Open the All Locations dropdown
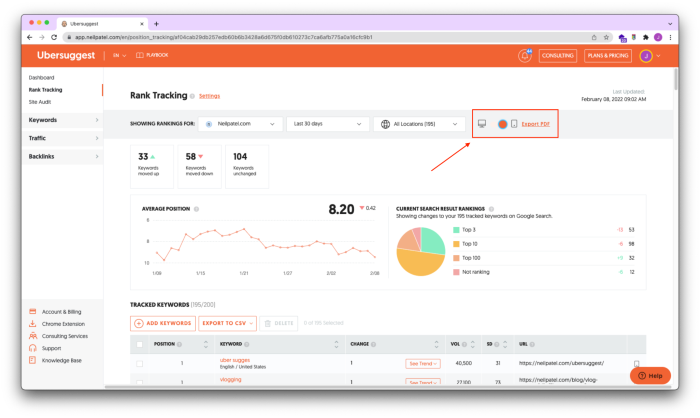Image resolution: width=700 pixels, height=418 pixels. [419, 124]
